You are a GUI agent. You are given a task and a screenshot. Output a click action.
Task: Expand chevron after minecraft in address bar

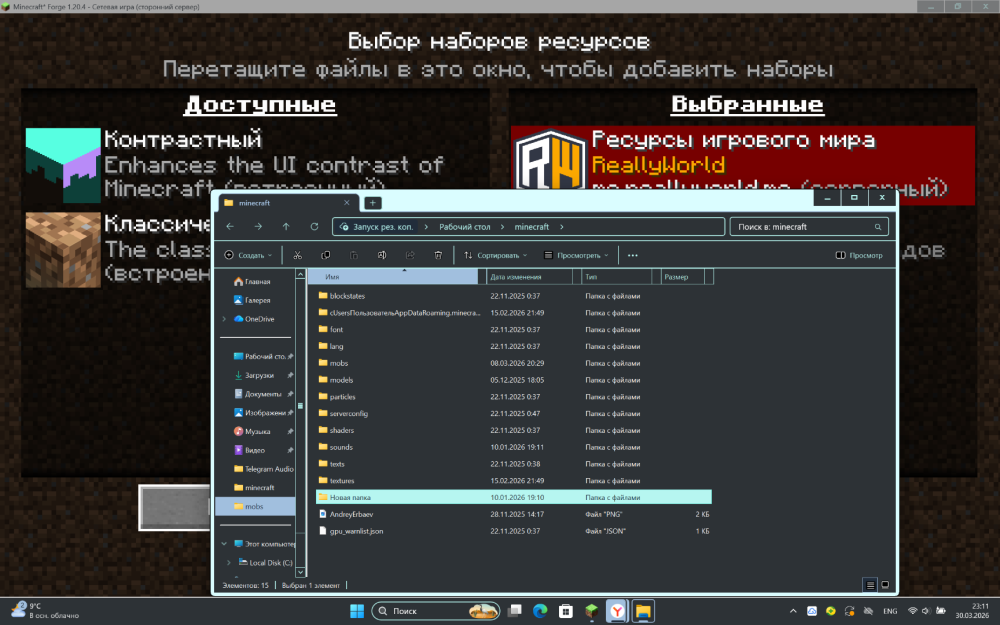click(x=562, y=227)
